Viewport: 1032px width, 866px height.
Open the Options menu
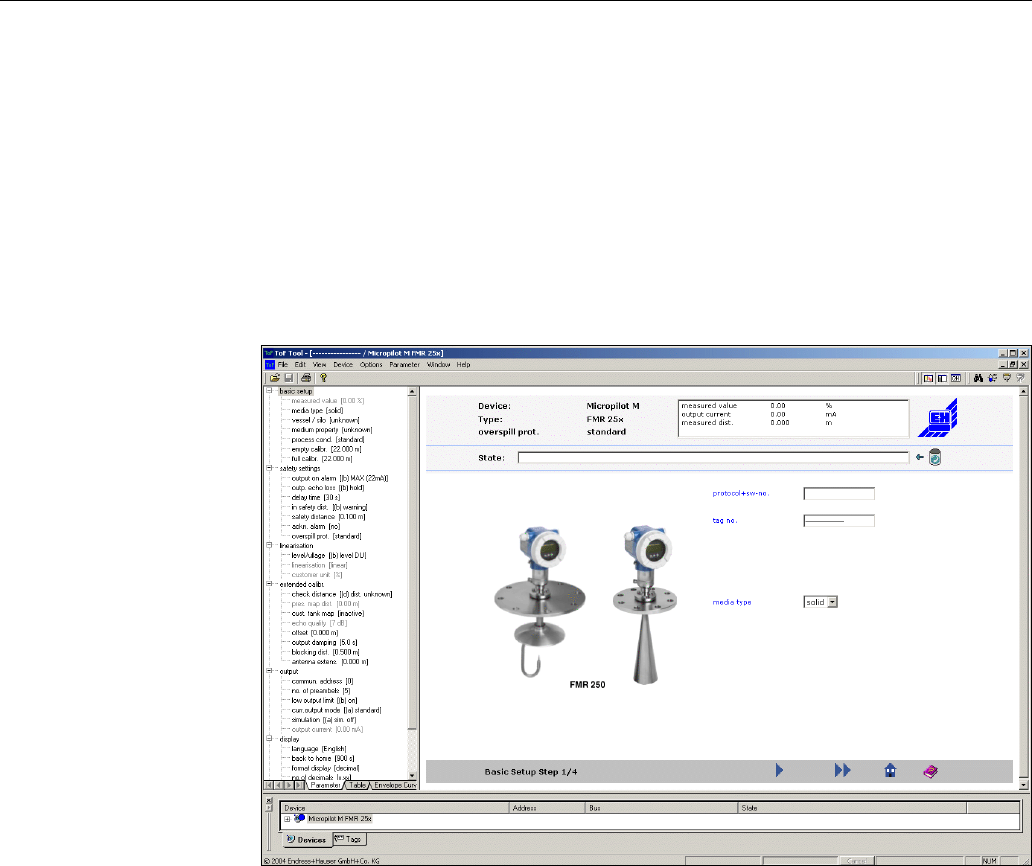coord(371,365)
